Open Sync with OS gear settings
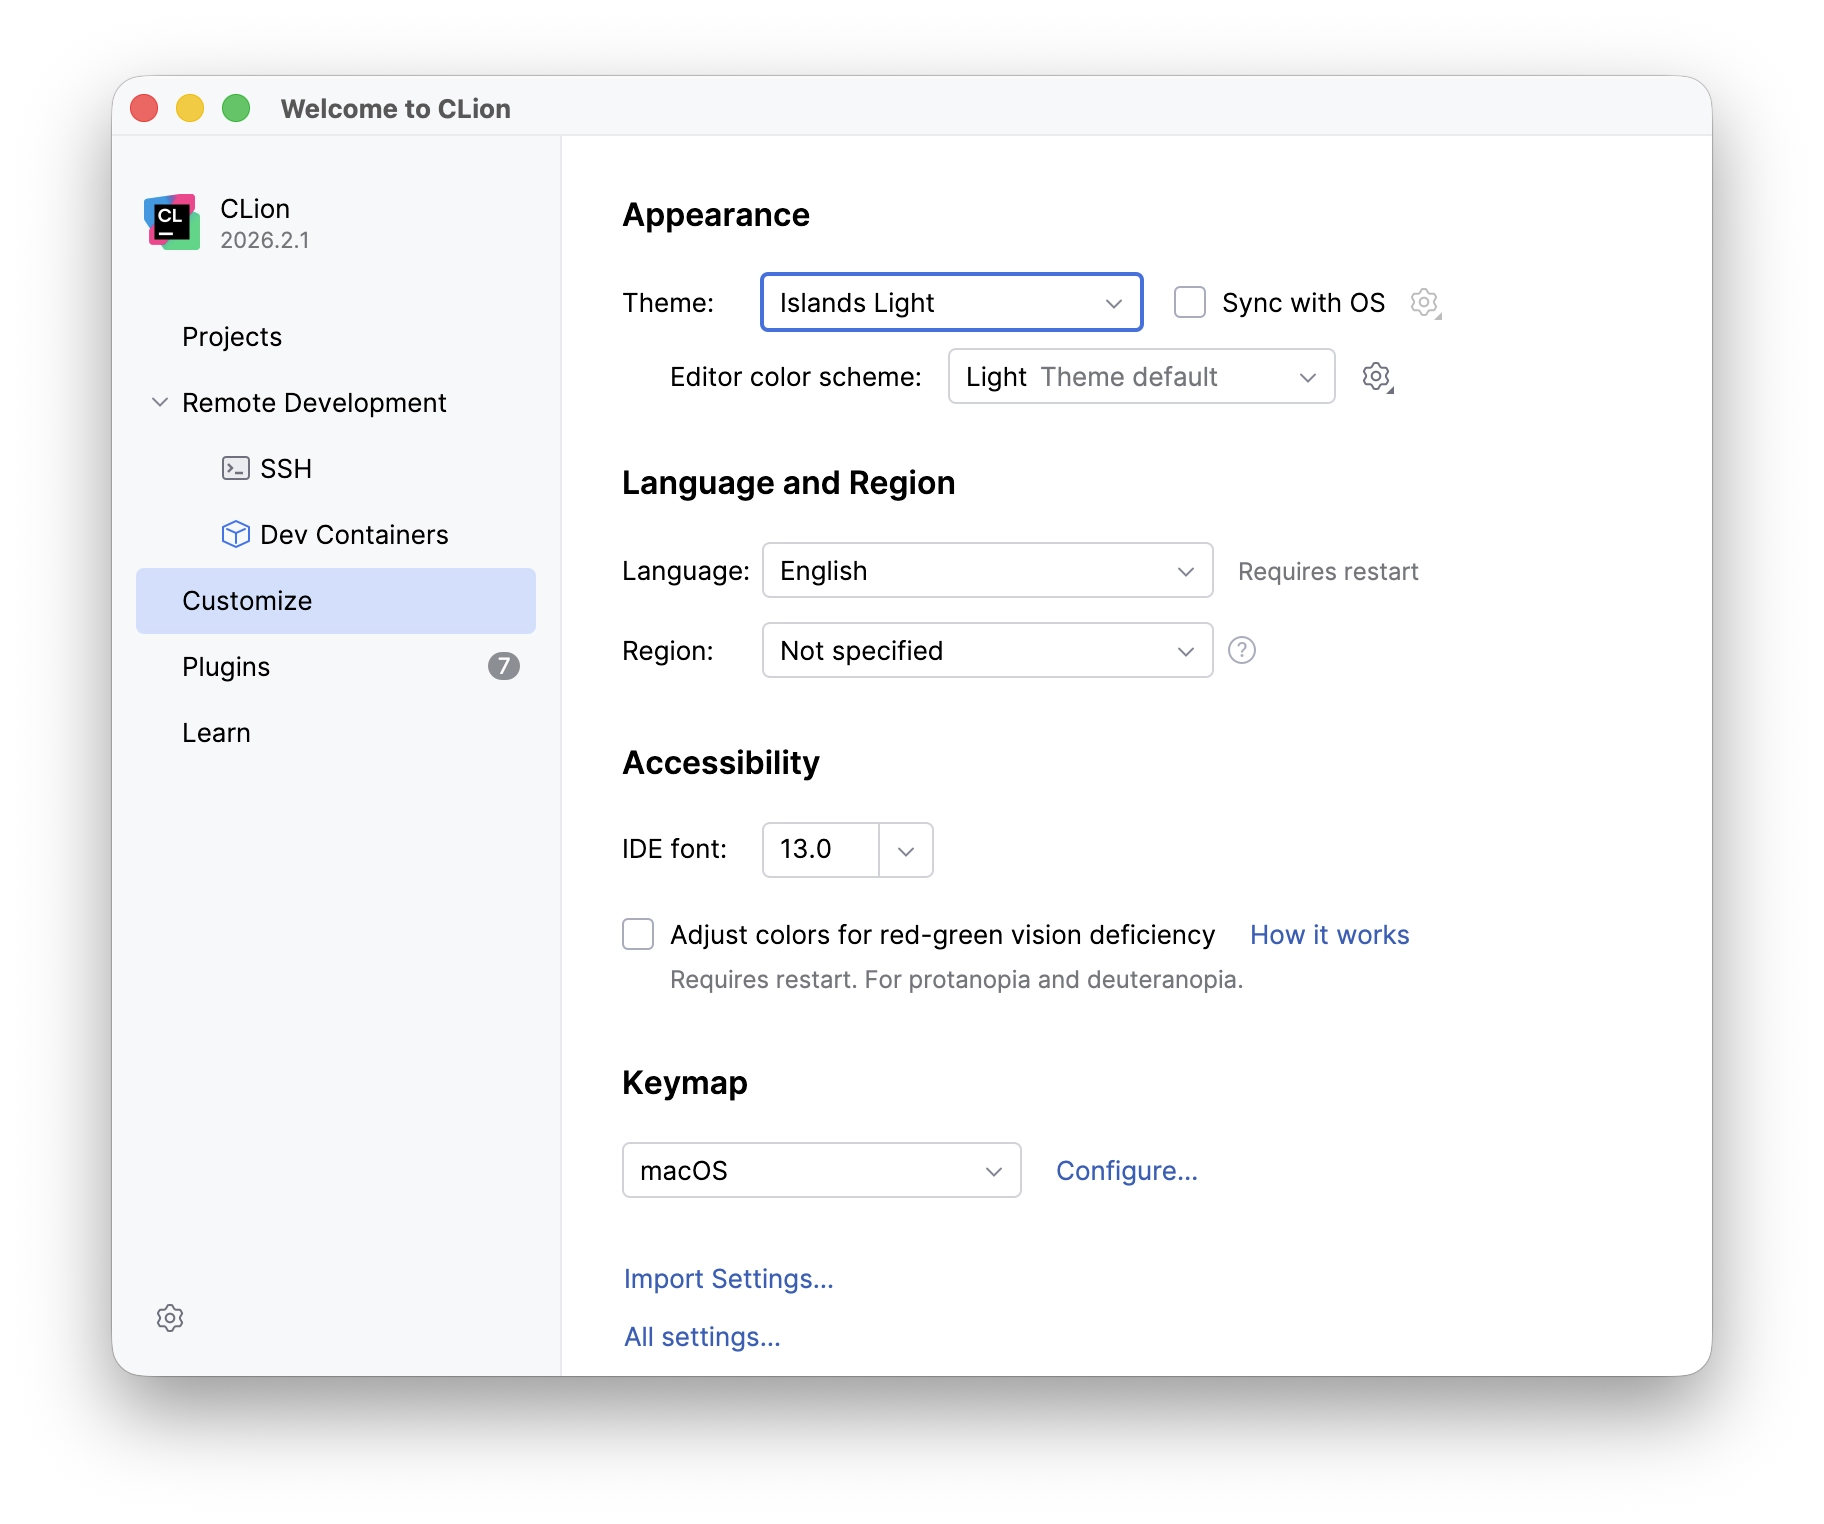This screenshot has height=1524, width=1824. (x=1425, y=302)
